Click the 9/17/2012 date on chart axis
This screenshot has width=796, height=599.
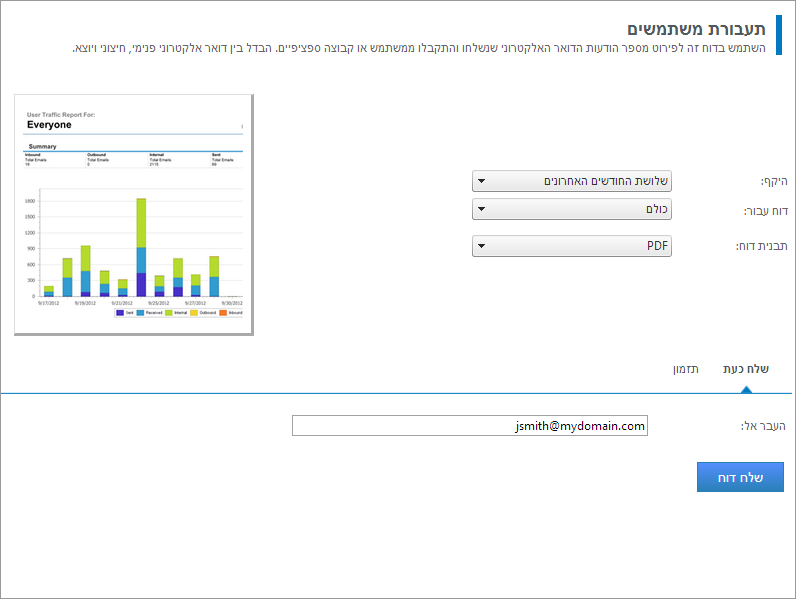[x=49, y=303]
